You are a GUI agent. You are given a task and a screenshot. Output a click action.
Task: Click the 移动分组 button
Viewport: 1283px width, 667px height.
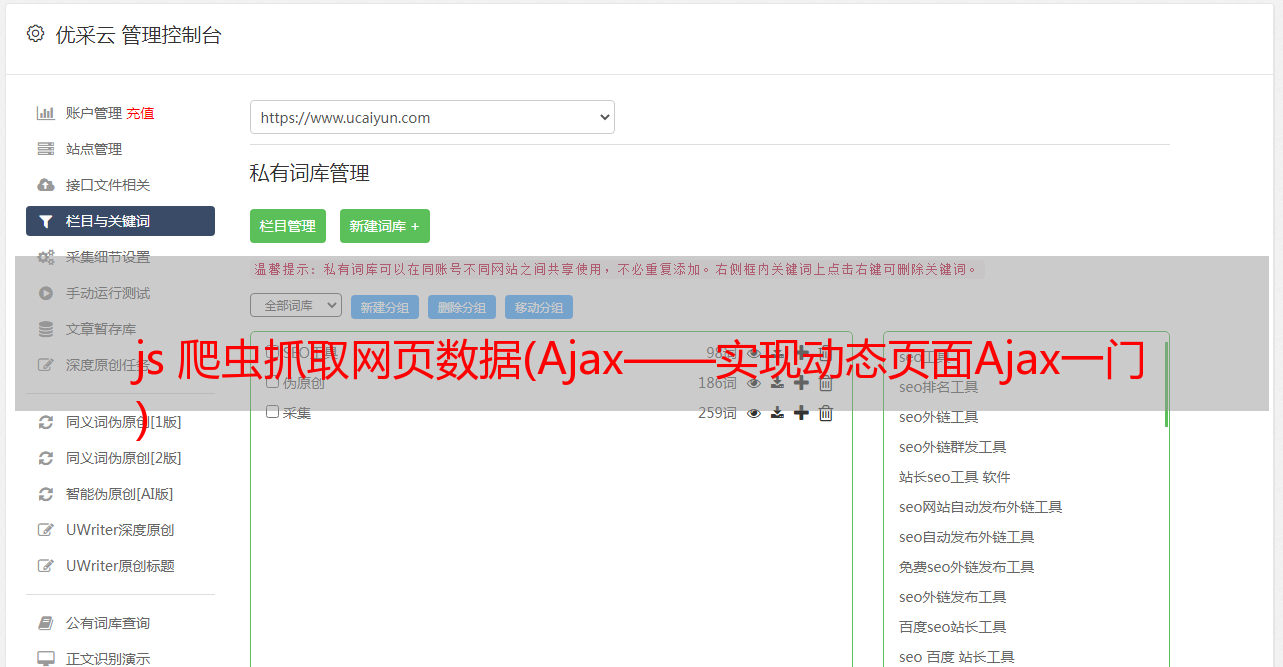(x=539, y=307)
